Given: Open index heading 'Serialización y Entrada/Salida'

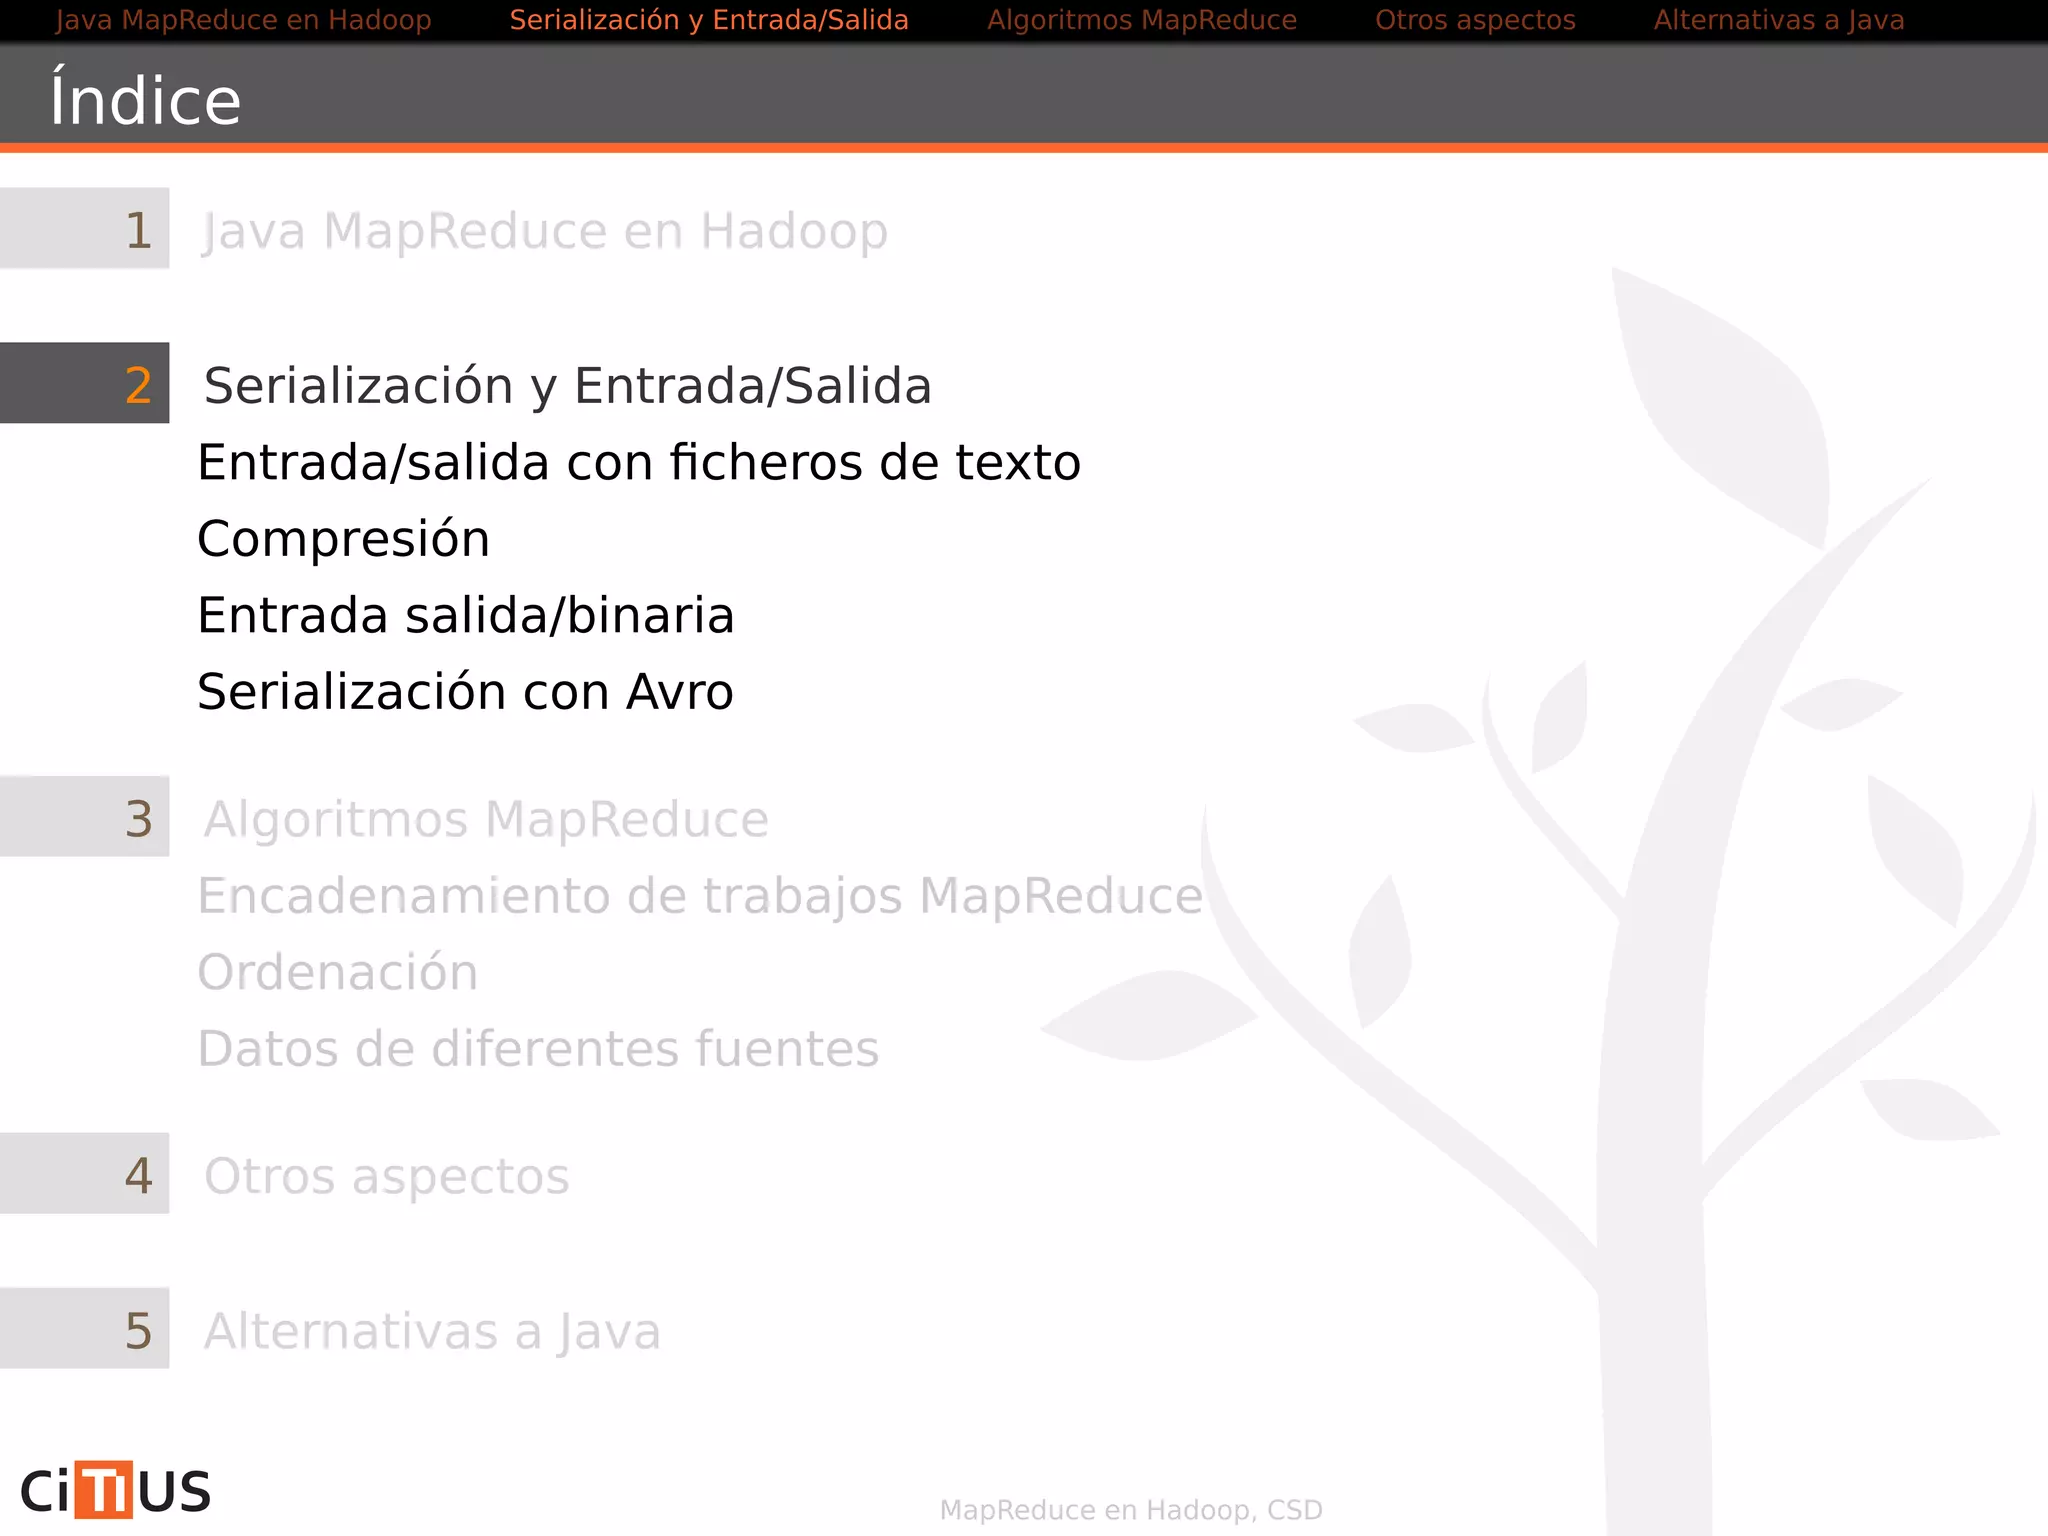Looking at the screenshot, I should click(567, 385).
